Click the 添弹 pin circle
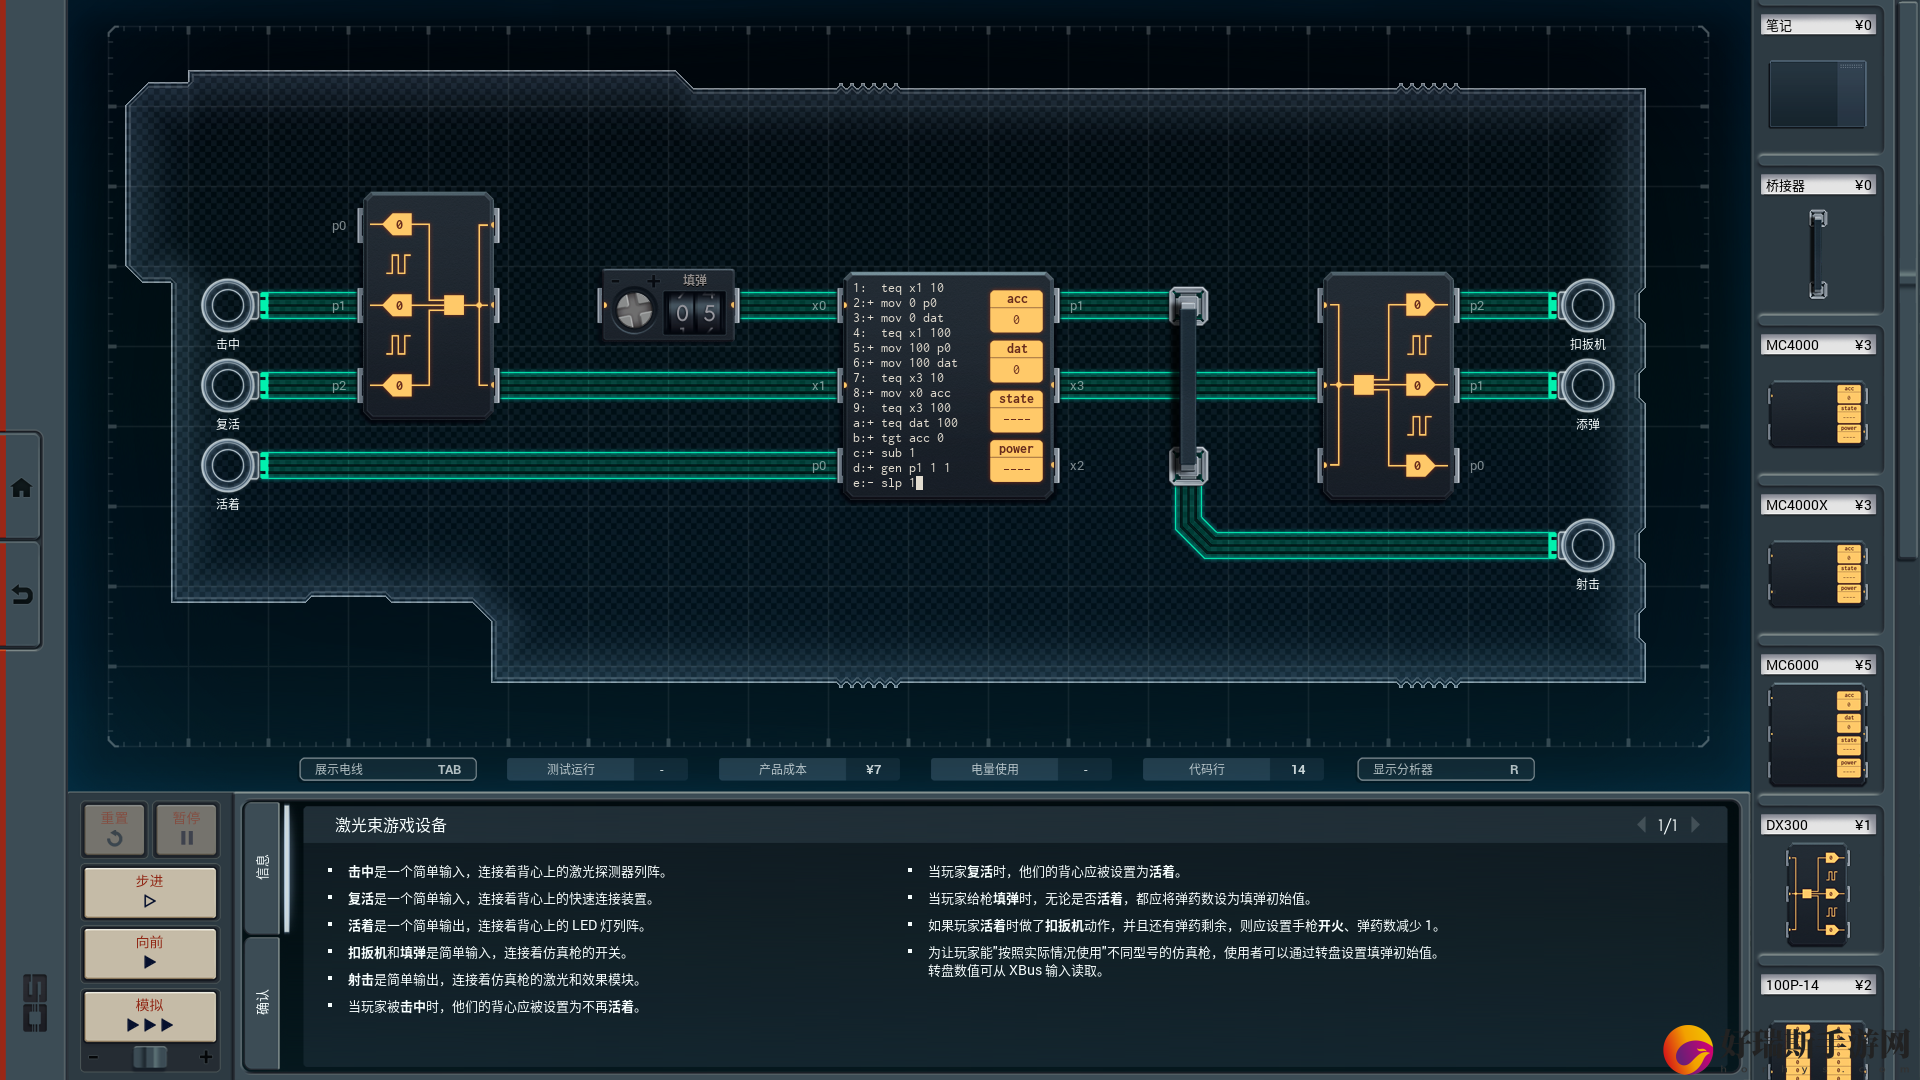 point(1587,386)
